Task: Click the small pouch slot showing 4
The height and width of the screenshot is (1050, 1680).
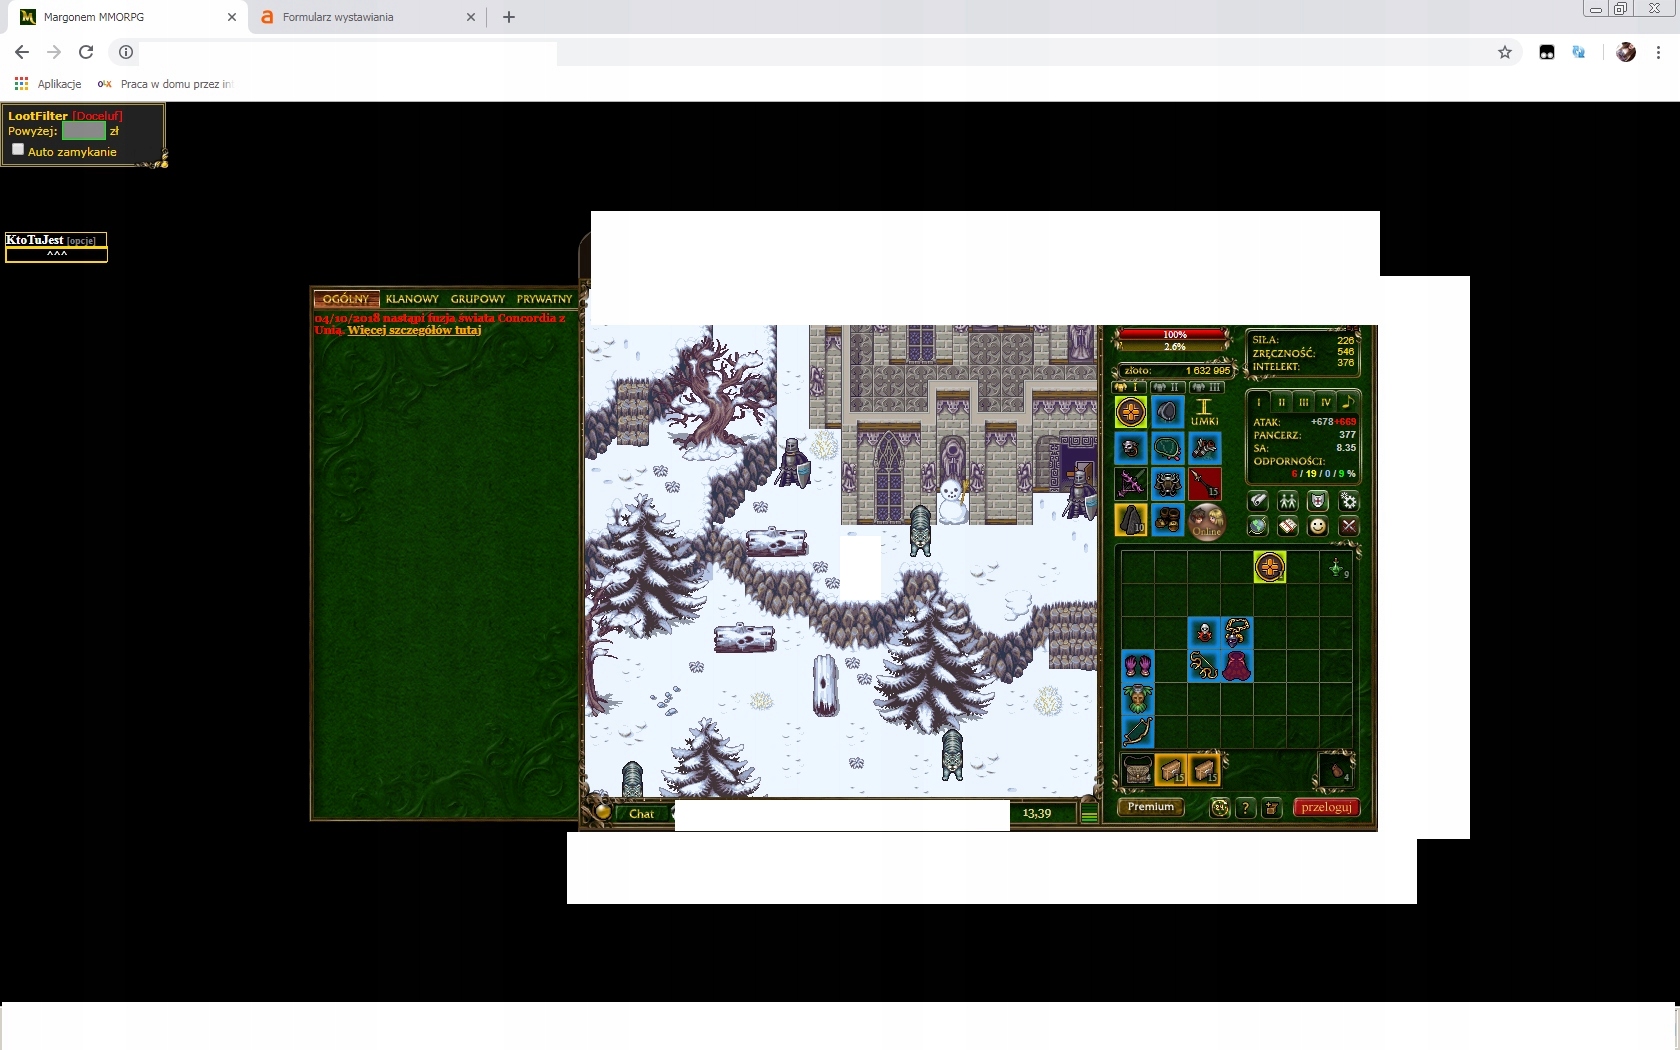Action: point(1336,770)
